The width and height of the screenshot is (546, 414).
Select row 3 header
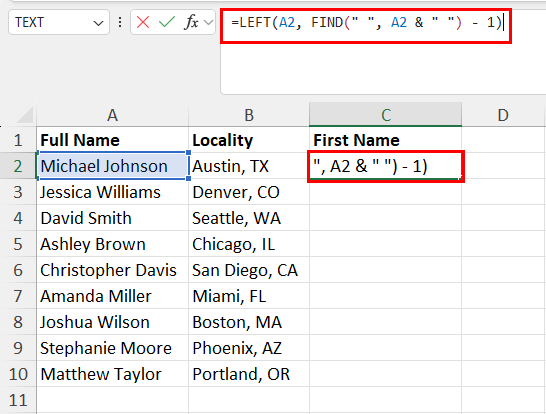[18, 192]
